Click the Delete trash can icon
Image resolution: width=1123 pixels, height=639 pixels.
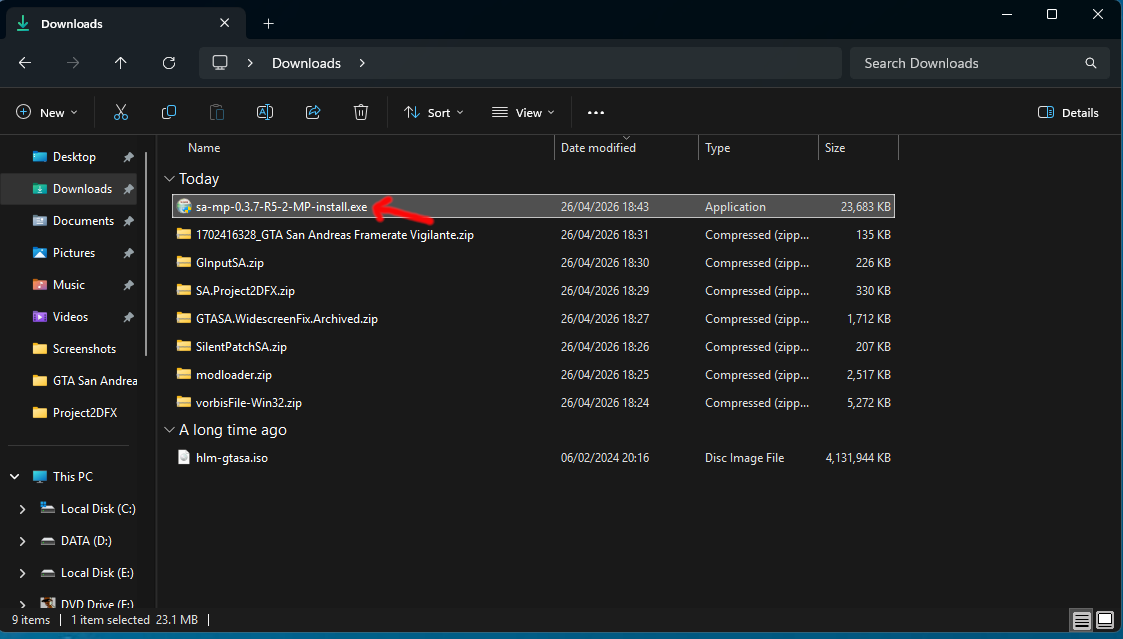point(361,112)
